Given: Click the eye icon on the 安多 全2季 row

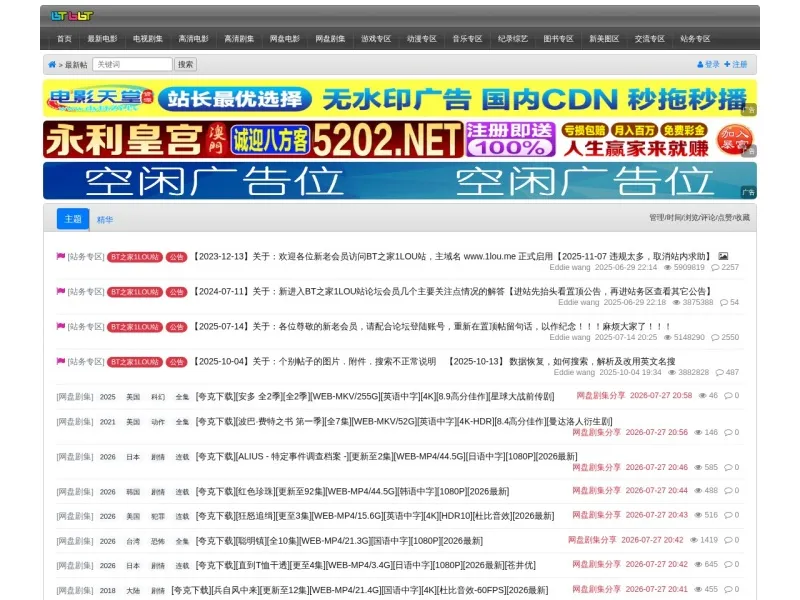Looking at the screenshot, I should (x=703, y=395).
